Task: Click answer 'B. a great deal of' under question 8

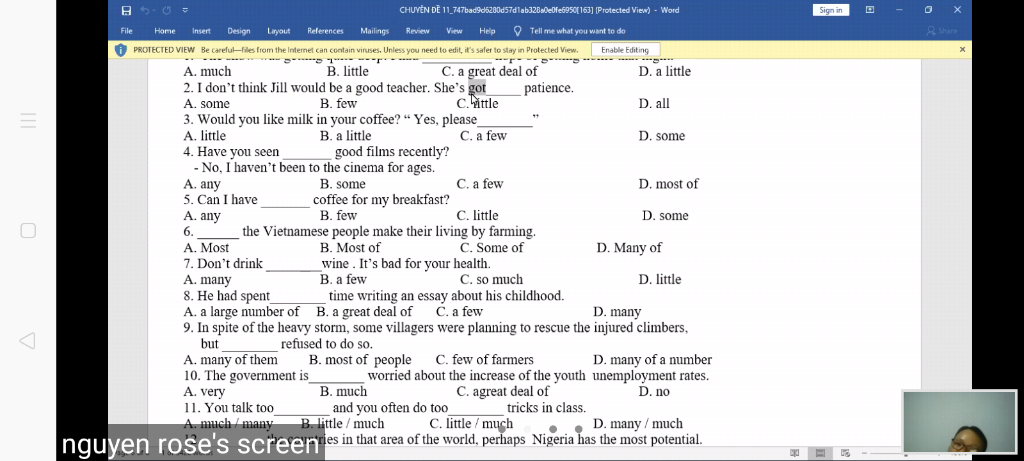Action: click(x=364, y=312)
